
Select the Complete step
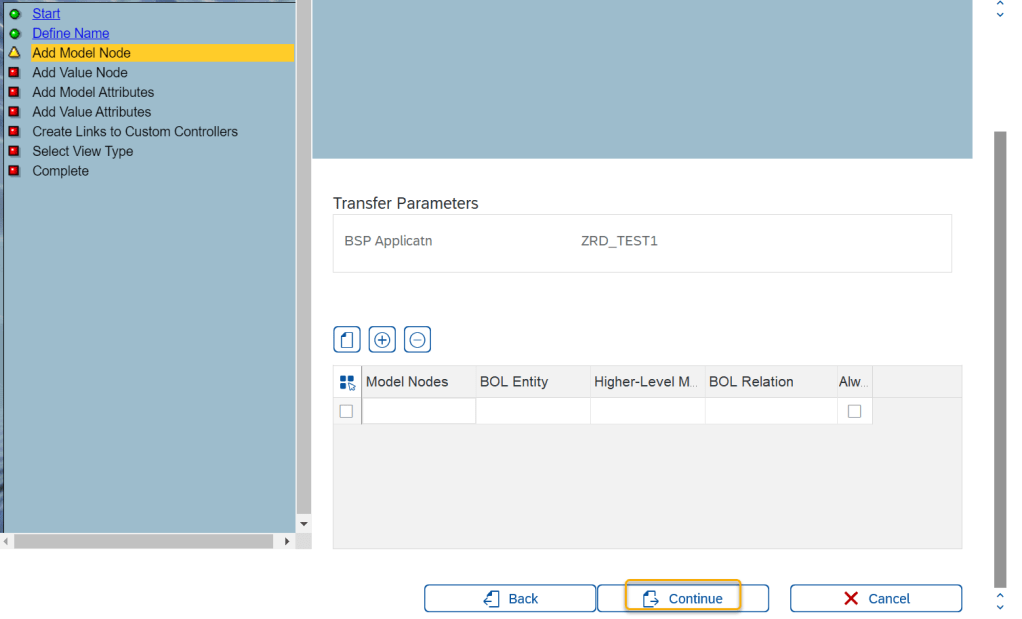61,171
